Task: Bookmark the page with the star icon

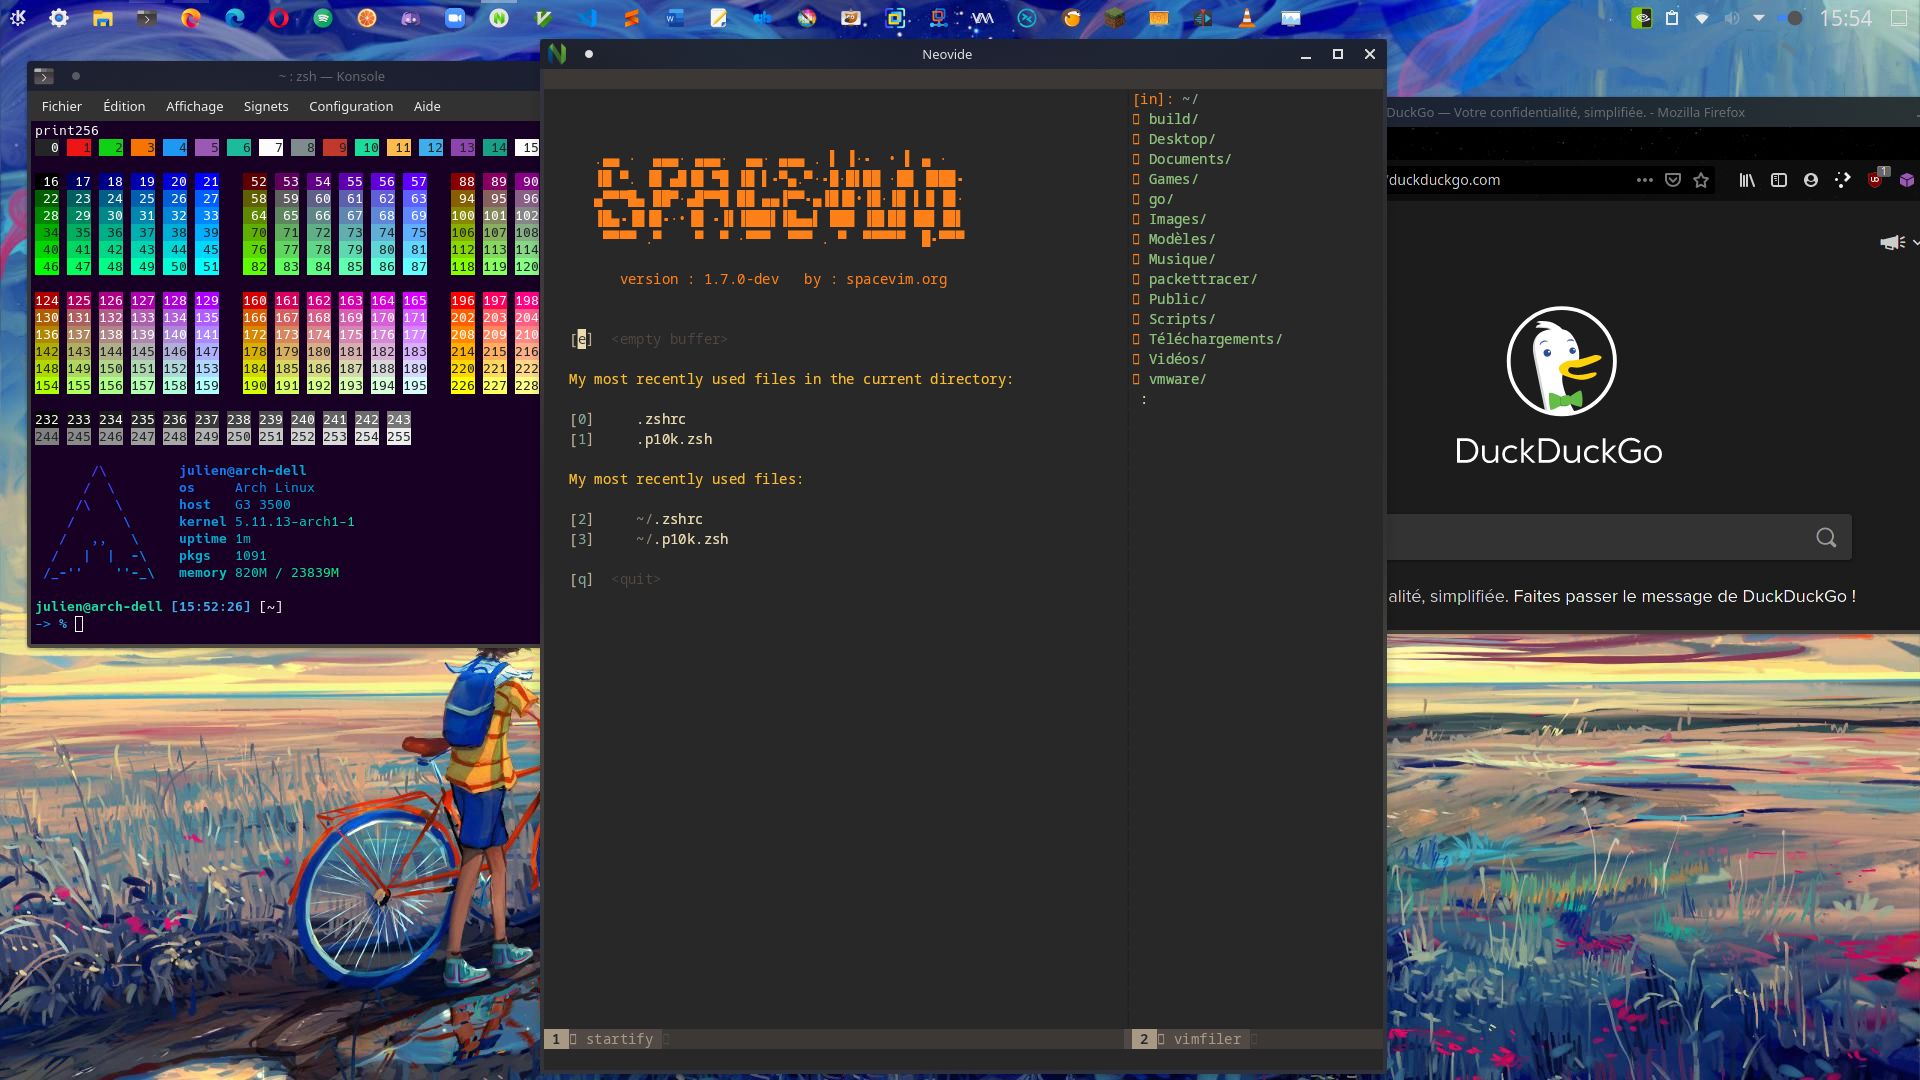Action: [1701, 180]
